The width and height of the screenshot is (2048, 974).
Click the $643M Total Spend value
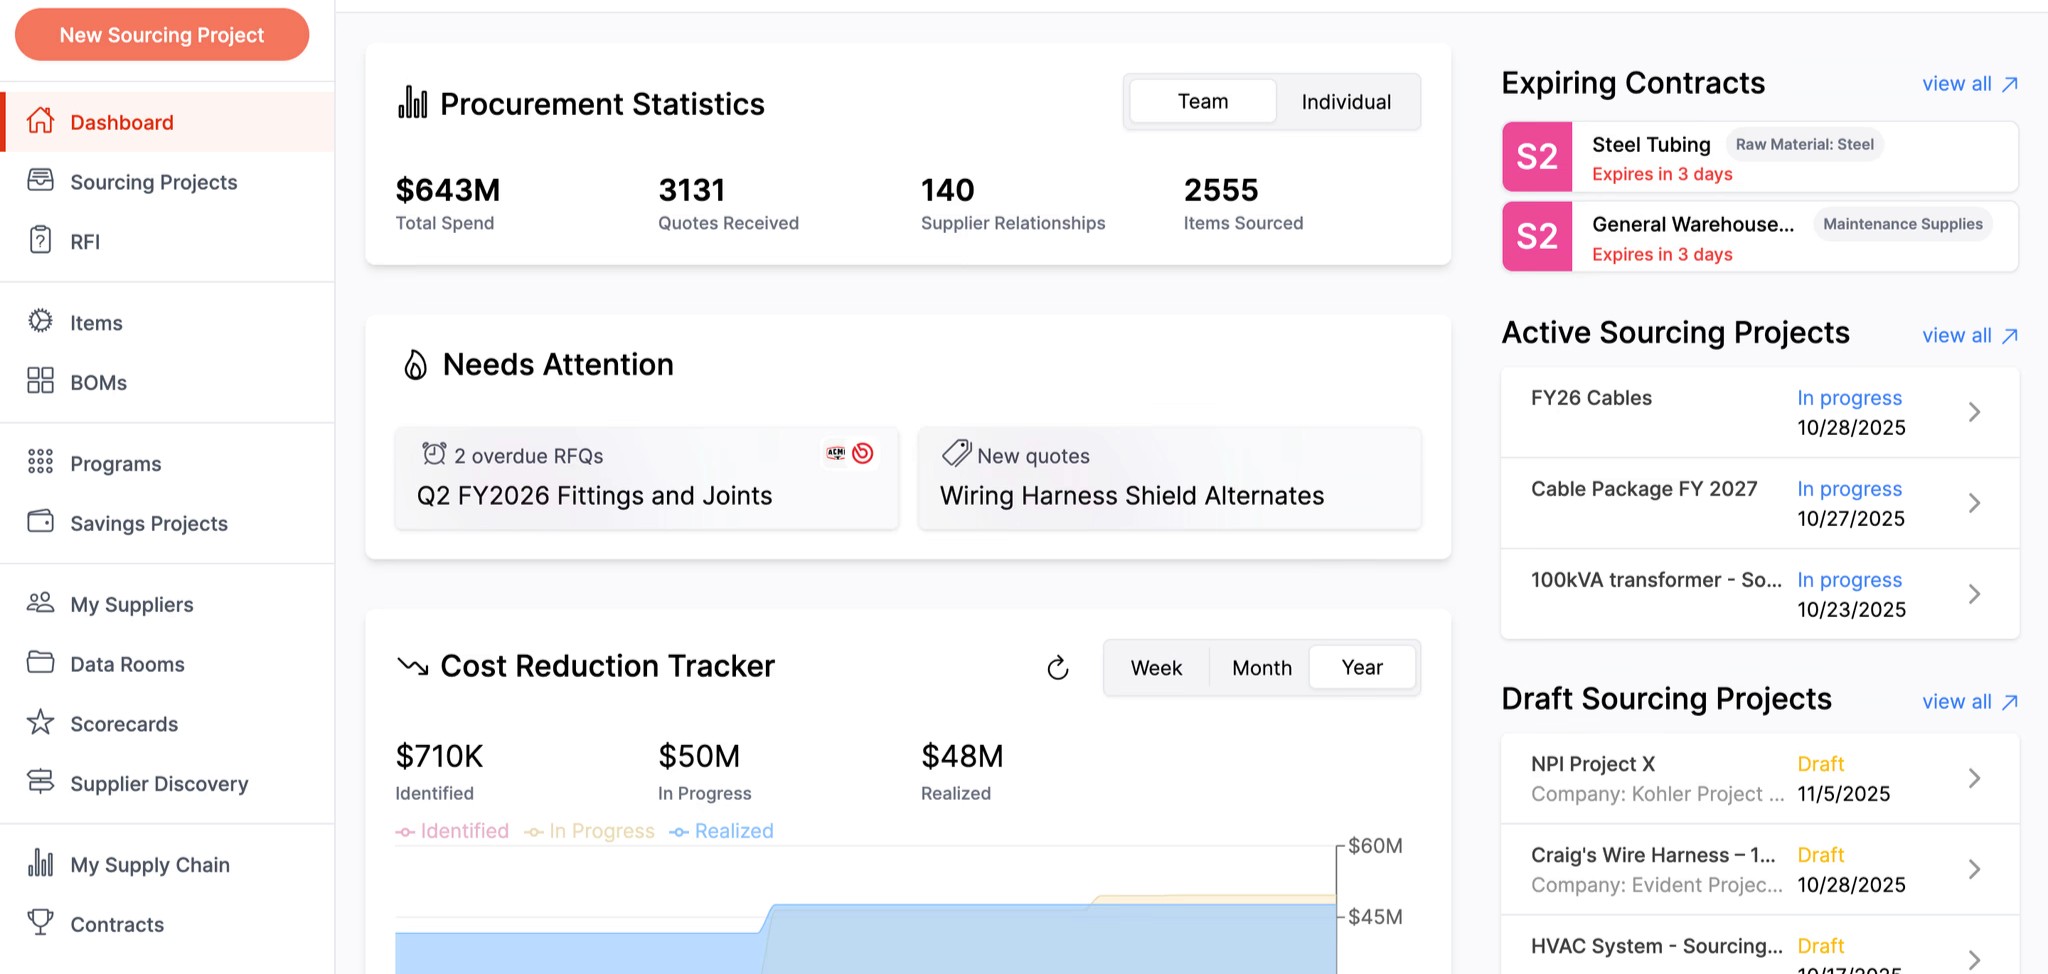pyautogui.click(x=448, y=189)
